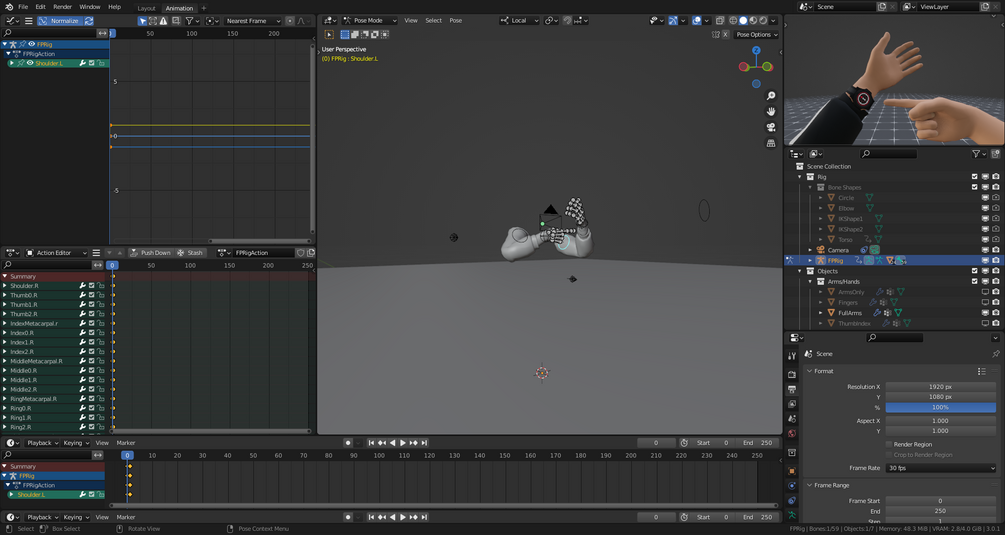This screenshot has width=1005, height=535.
Task: Play the animation in the upper timeline
Action: pyautogui.click(x=403, y=443)
